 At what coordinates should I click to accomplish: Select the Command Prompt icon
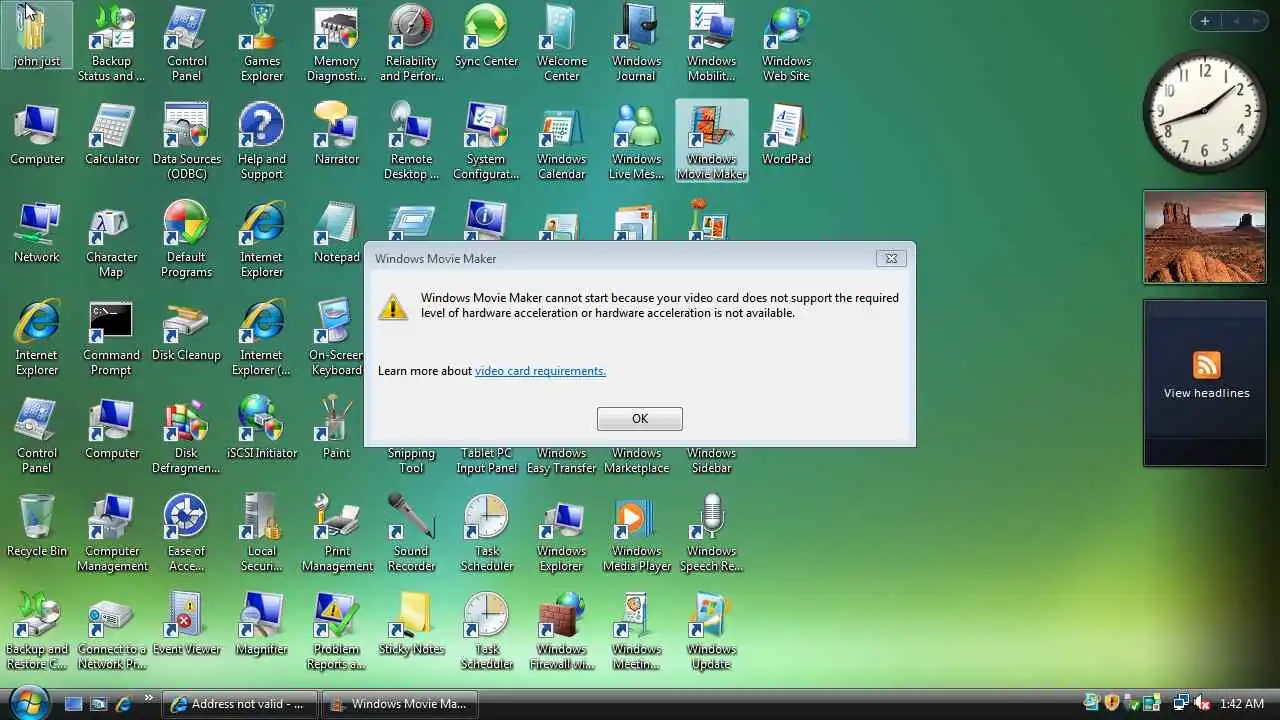click(112, 337)
